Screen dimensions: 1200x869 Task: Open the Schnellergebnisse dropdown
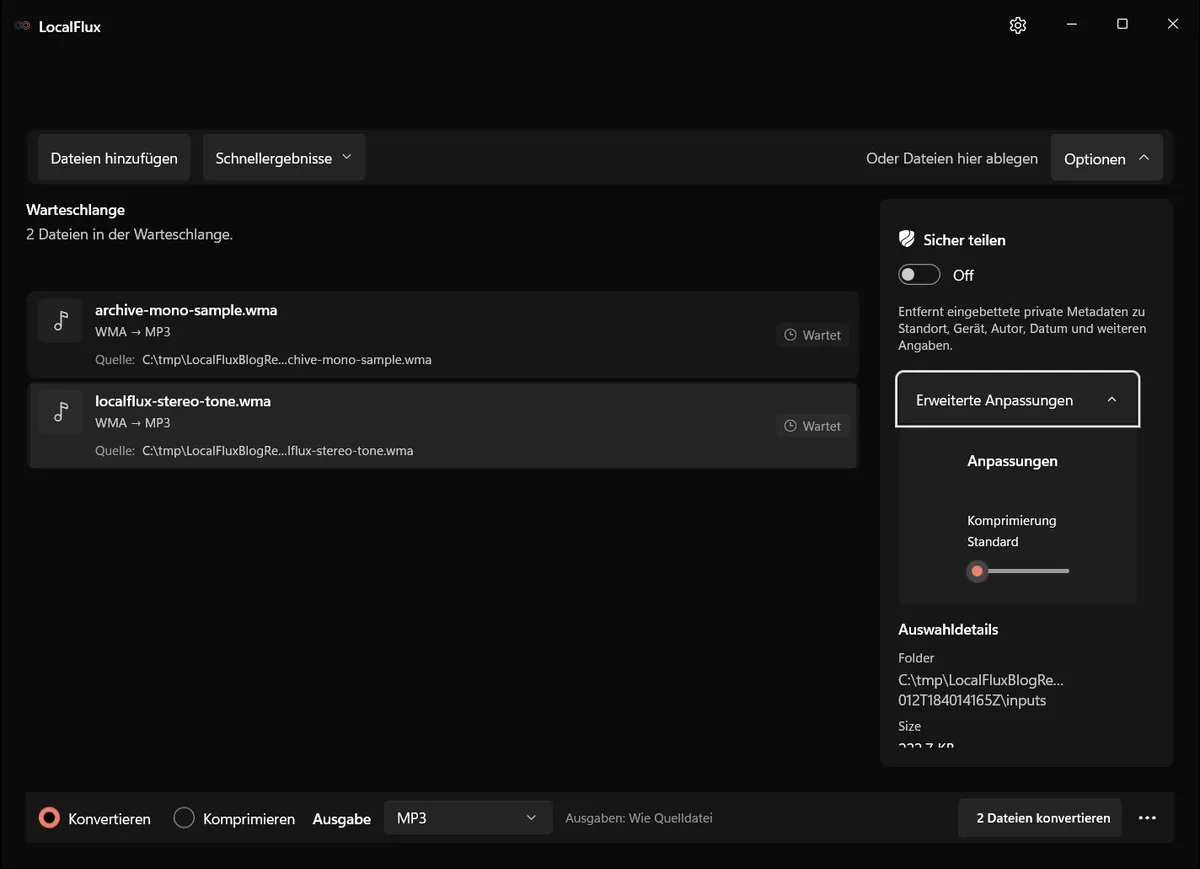pos(284,158)
